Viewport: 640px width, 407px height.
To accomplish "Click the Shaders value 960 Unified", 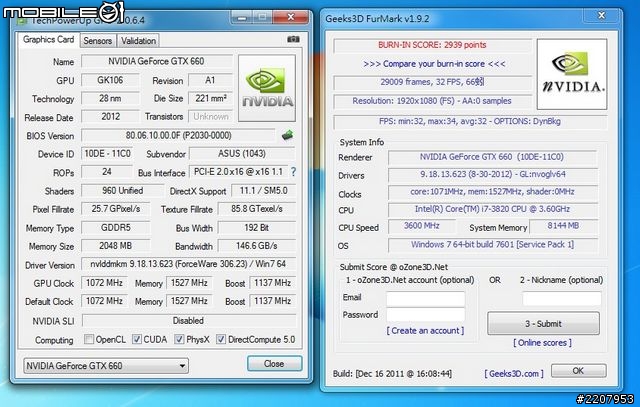I will pyautogui.click(x=122, y=191).
